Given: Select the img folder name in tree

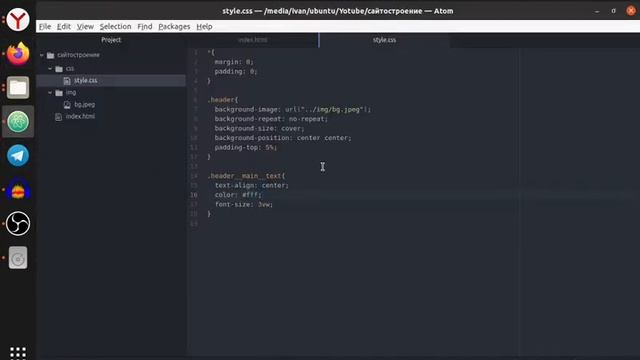Looking at the screenshot, I should click(71, 93).
